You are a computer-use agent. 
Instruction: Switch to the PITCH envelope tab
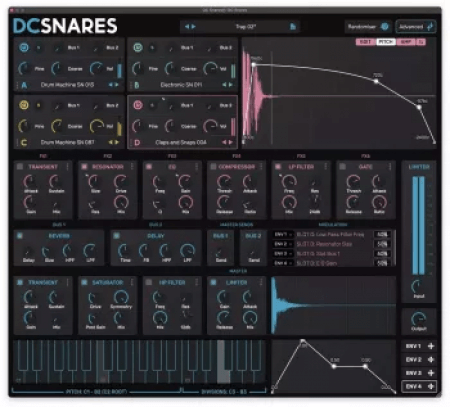[386, 42]
